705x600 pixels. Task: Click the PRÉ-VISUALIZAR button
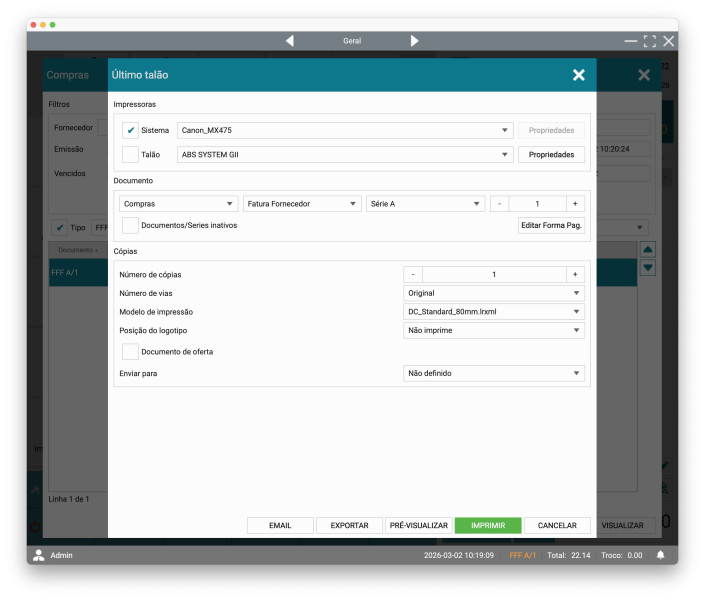tap(418, 525)
